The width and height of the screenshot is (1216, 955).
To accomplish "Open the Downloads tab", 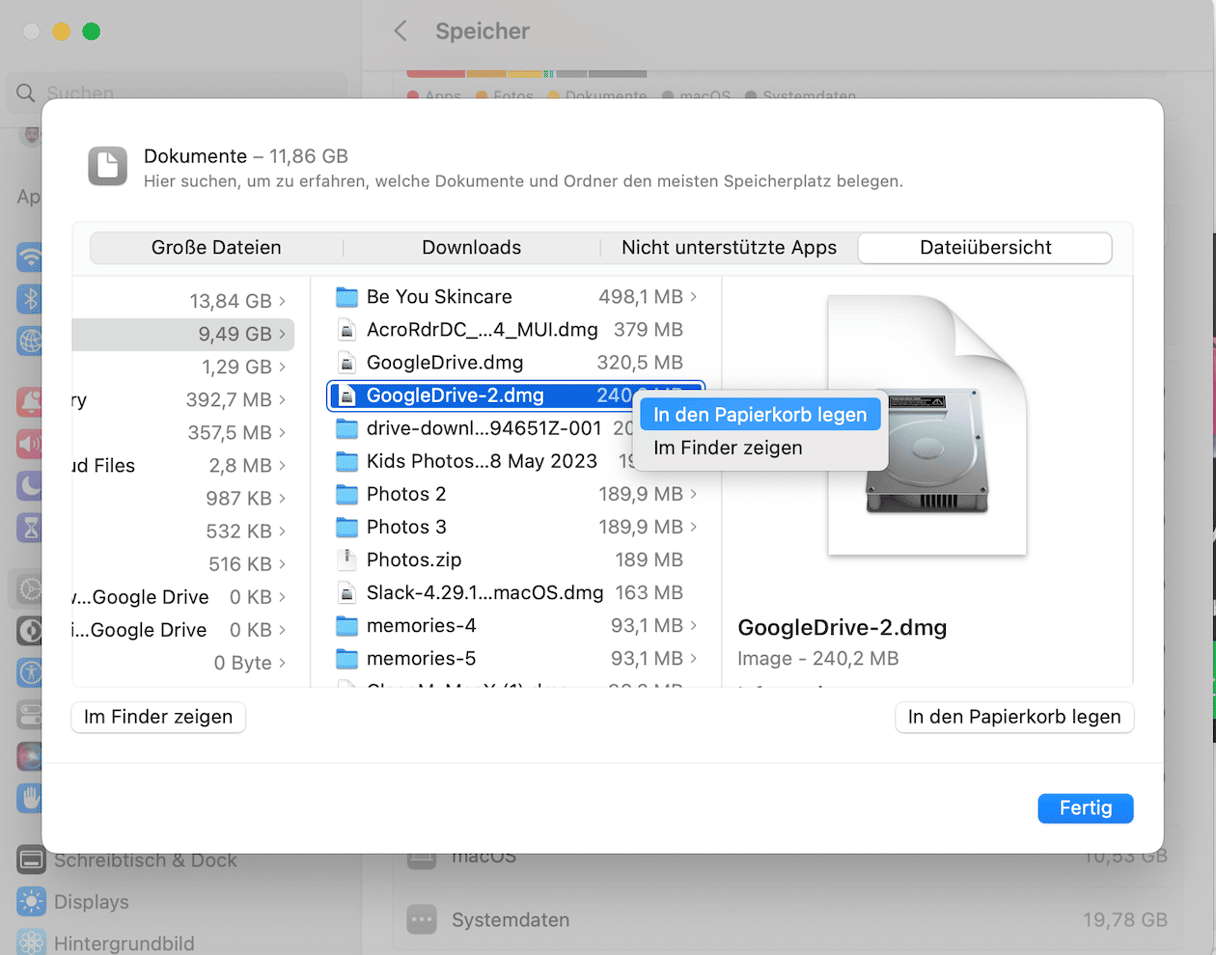I will coord(471,248).
